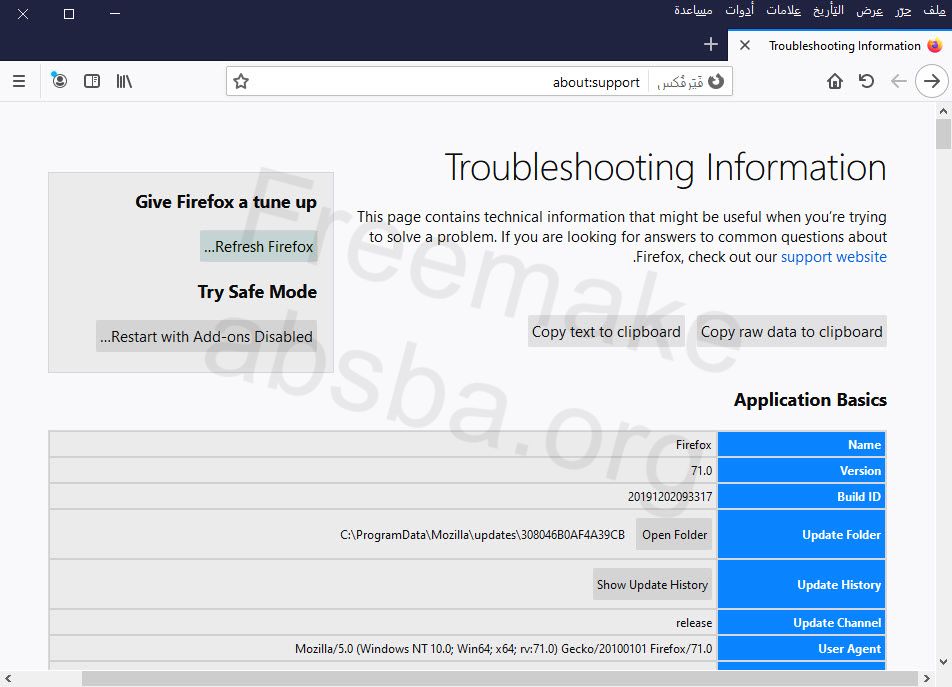Open the Firefox account icon
Screen dimensions: 952x687
[59, 80]
